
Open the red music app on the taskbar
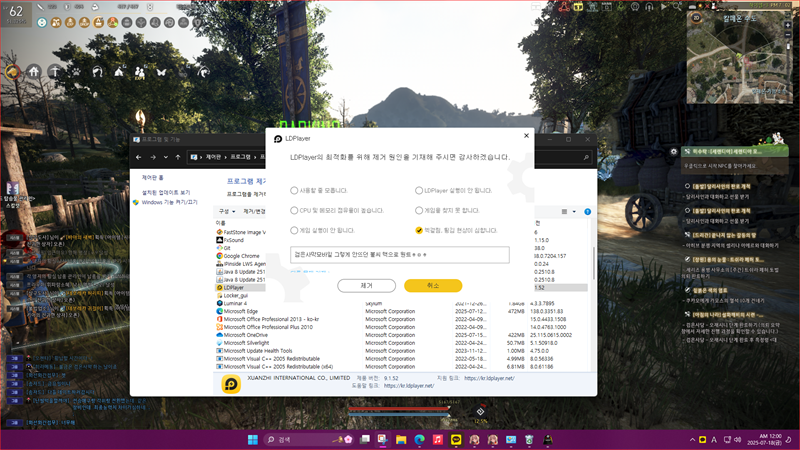click(x=438, y=440)
